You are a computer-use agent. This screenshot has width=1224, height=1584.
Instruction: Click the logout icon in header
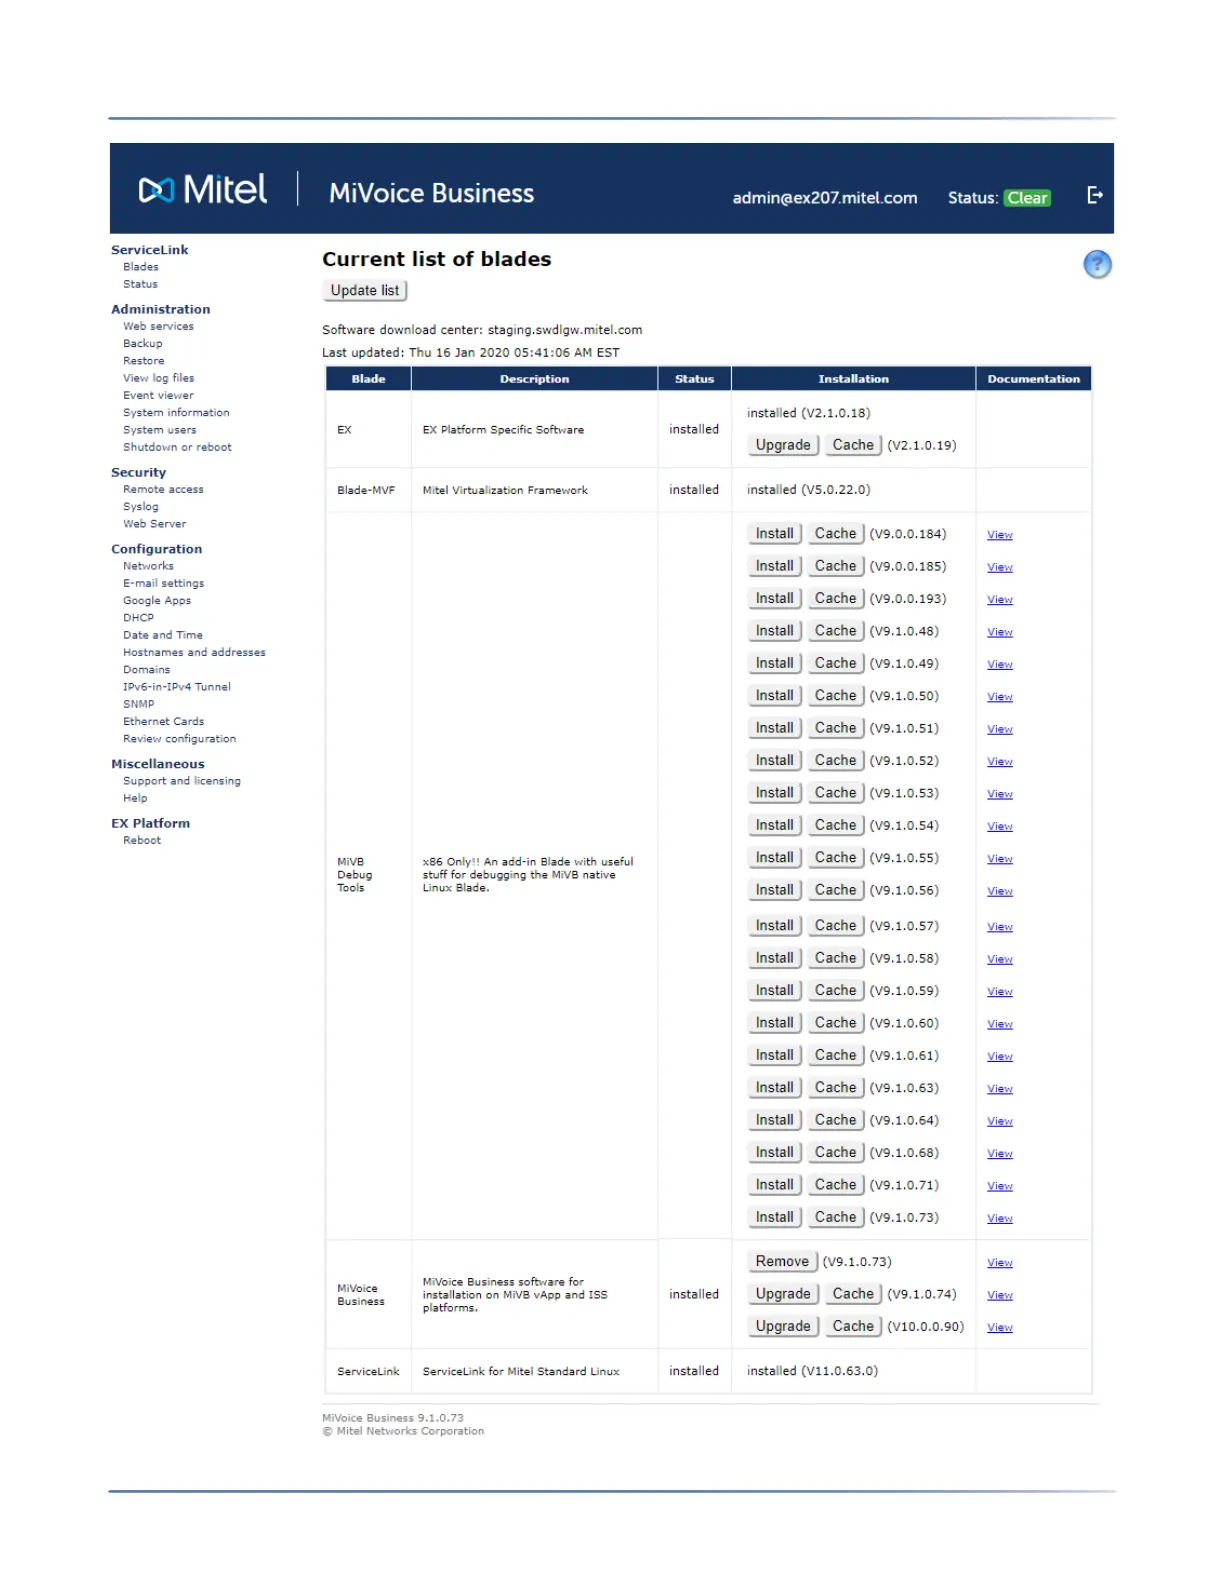(x=1095, y=195)
